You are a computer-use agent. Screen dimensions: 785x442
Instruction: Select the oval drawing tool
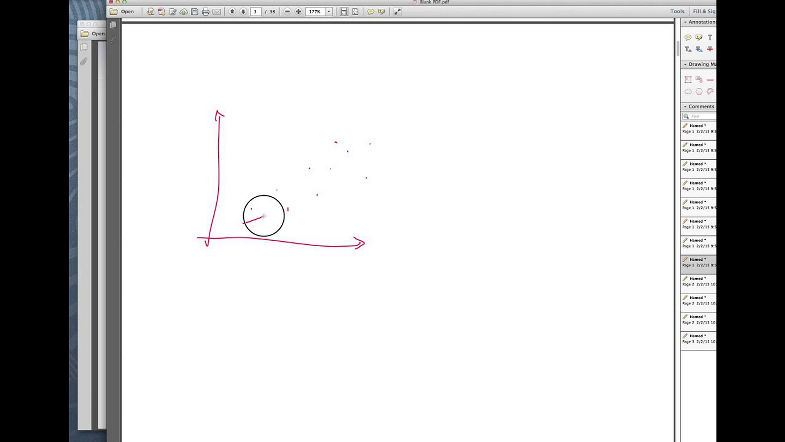(699, 91)
